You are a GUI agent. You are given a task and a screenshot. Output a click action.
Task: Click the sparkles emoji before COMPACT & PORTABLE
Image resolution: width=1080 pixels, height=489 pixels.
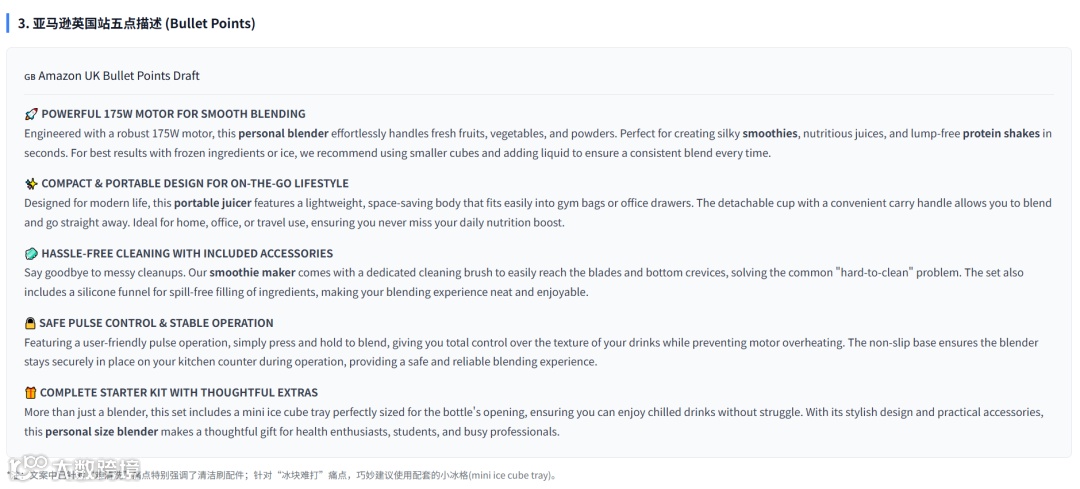click(x=31, y=184)
